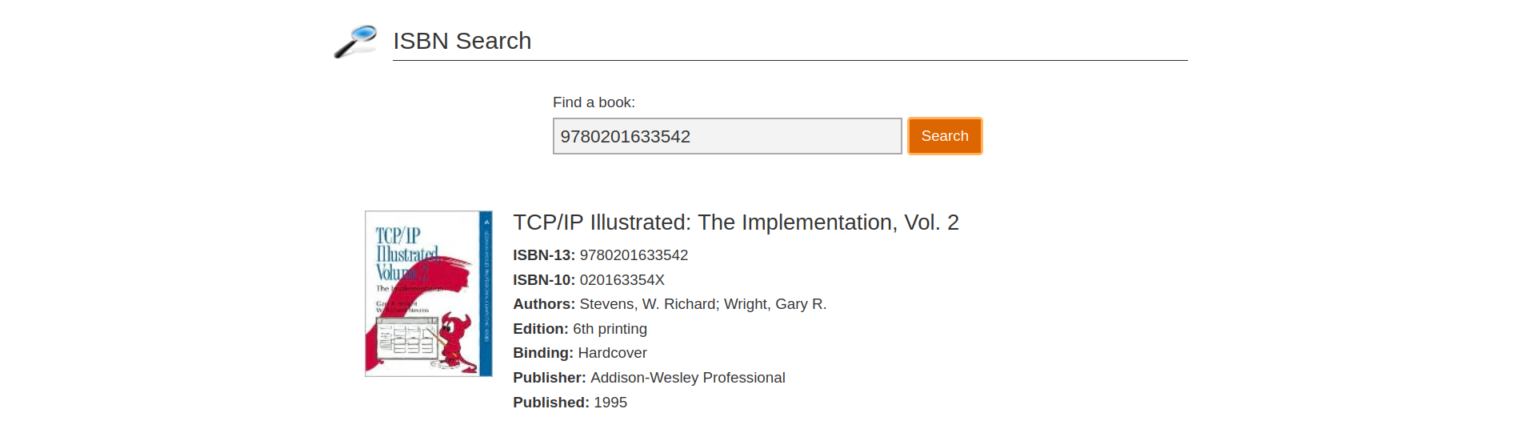Image resolution: width=1536 pixels, height=433 pixels.
Task: Click the bold Edition label
Action: pos(540,329)
